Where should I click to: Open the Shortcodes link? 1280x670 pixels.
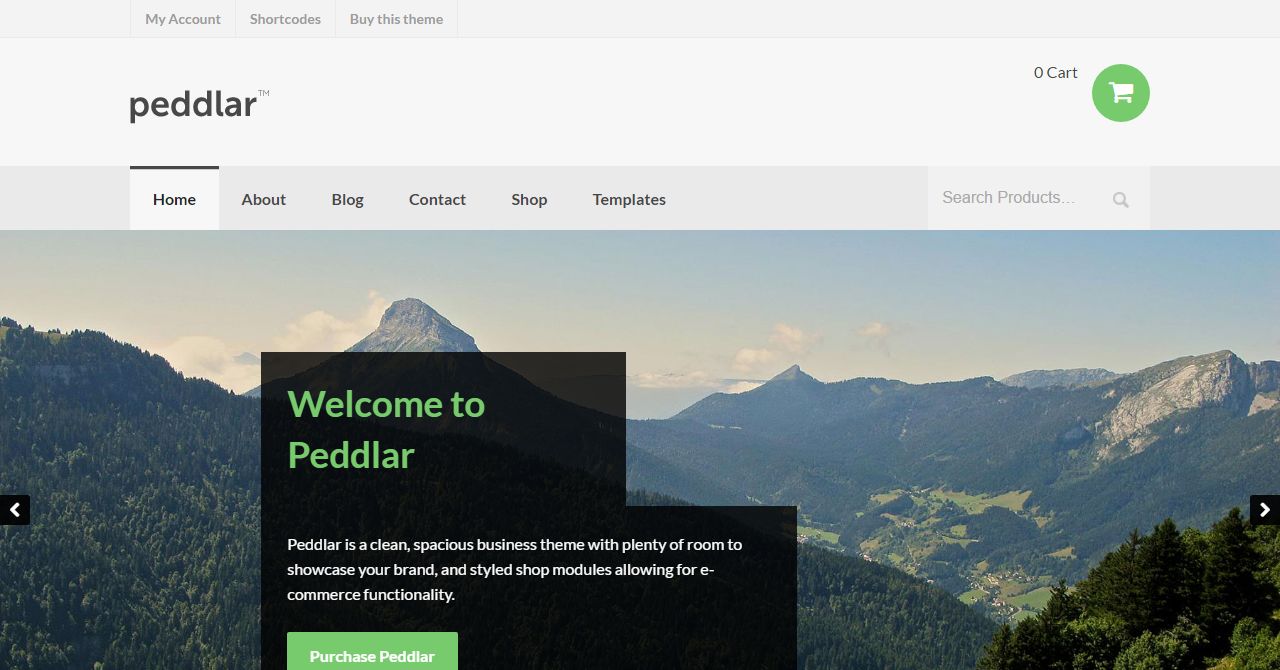pyautogui.click(x=285, y=19)
